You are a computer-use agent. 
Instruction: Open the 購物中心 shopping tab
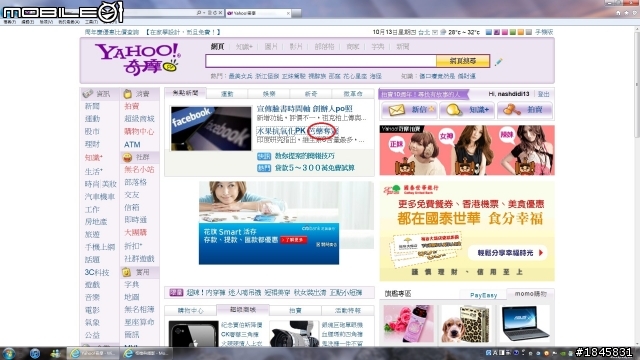click(x=191, y=311)
